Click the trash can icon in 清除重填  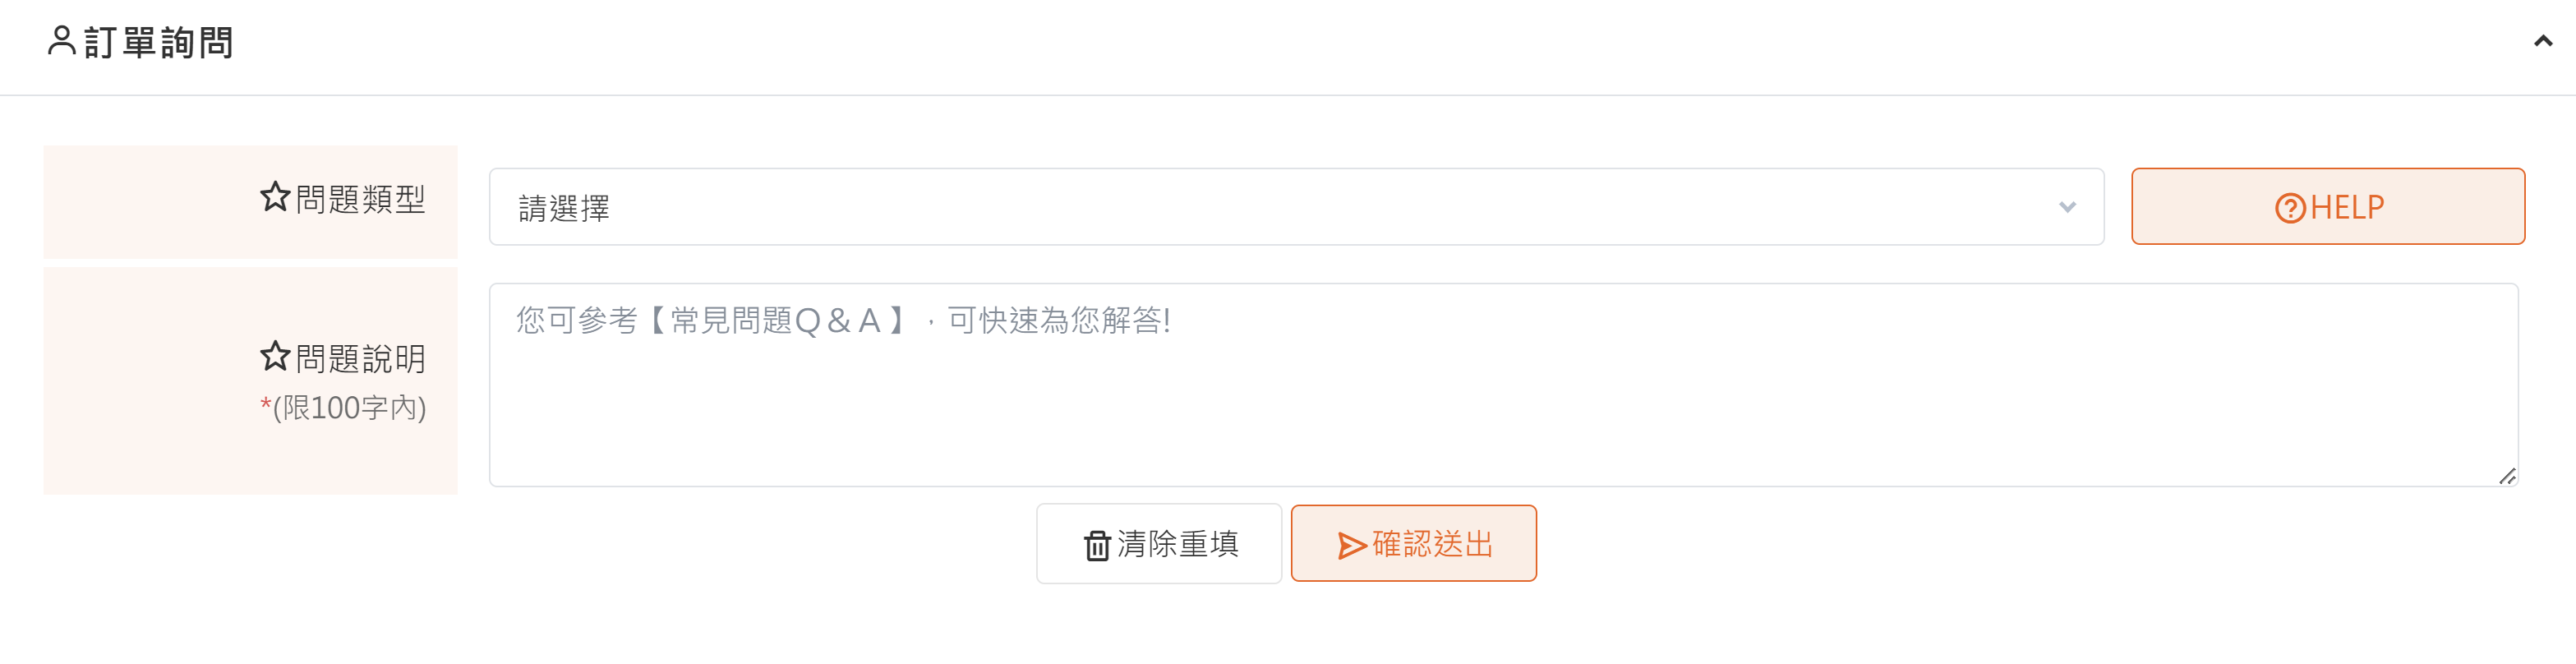[1097, 545]
